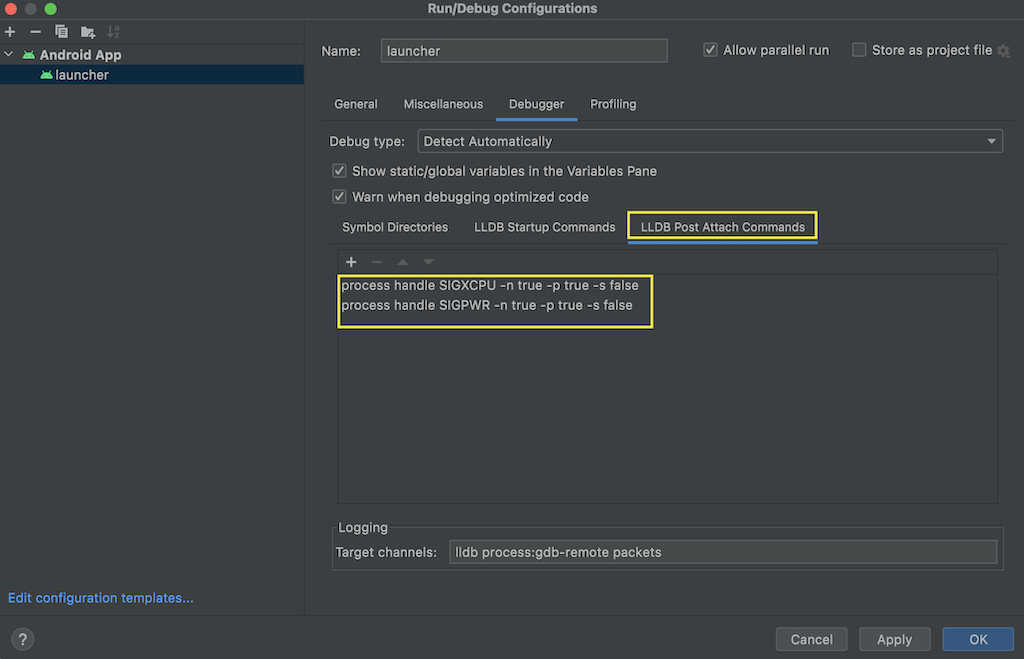Open the Debug type dropdown
Screen dimensions: 1024x659
[x=710, y=141]
